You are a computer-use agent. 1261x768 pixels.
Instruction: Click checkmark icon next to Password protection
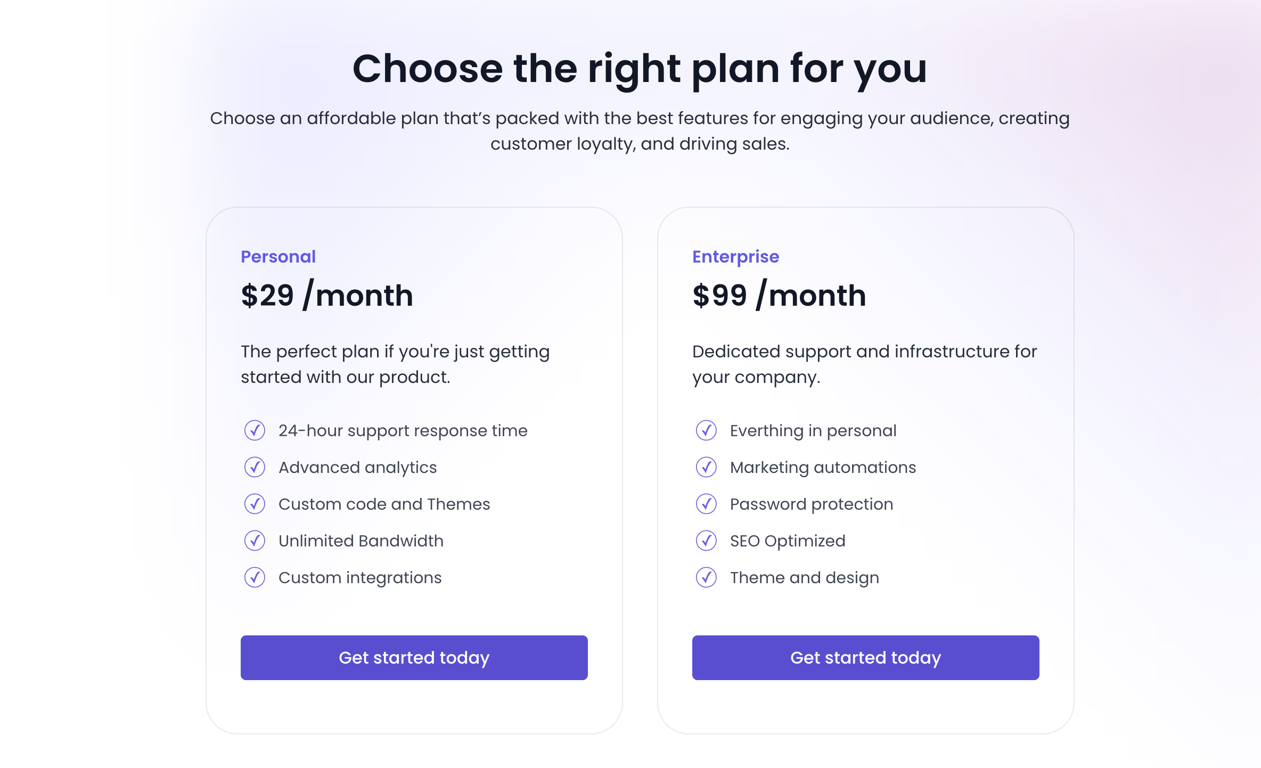tap(706, 504)
